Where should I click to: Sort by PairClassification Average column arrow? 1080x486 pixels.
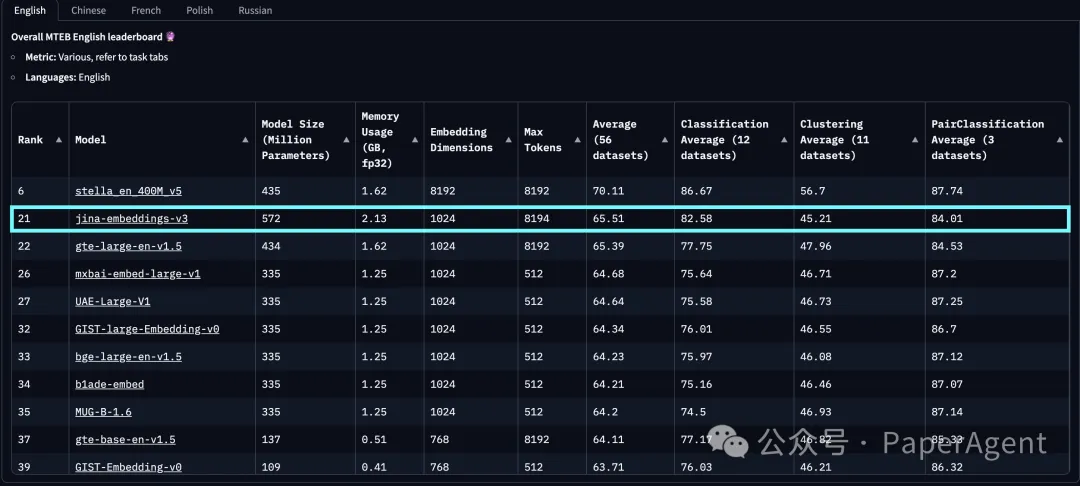(1060, 140)
